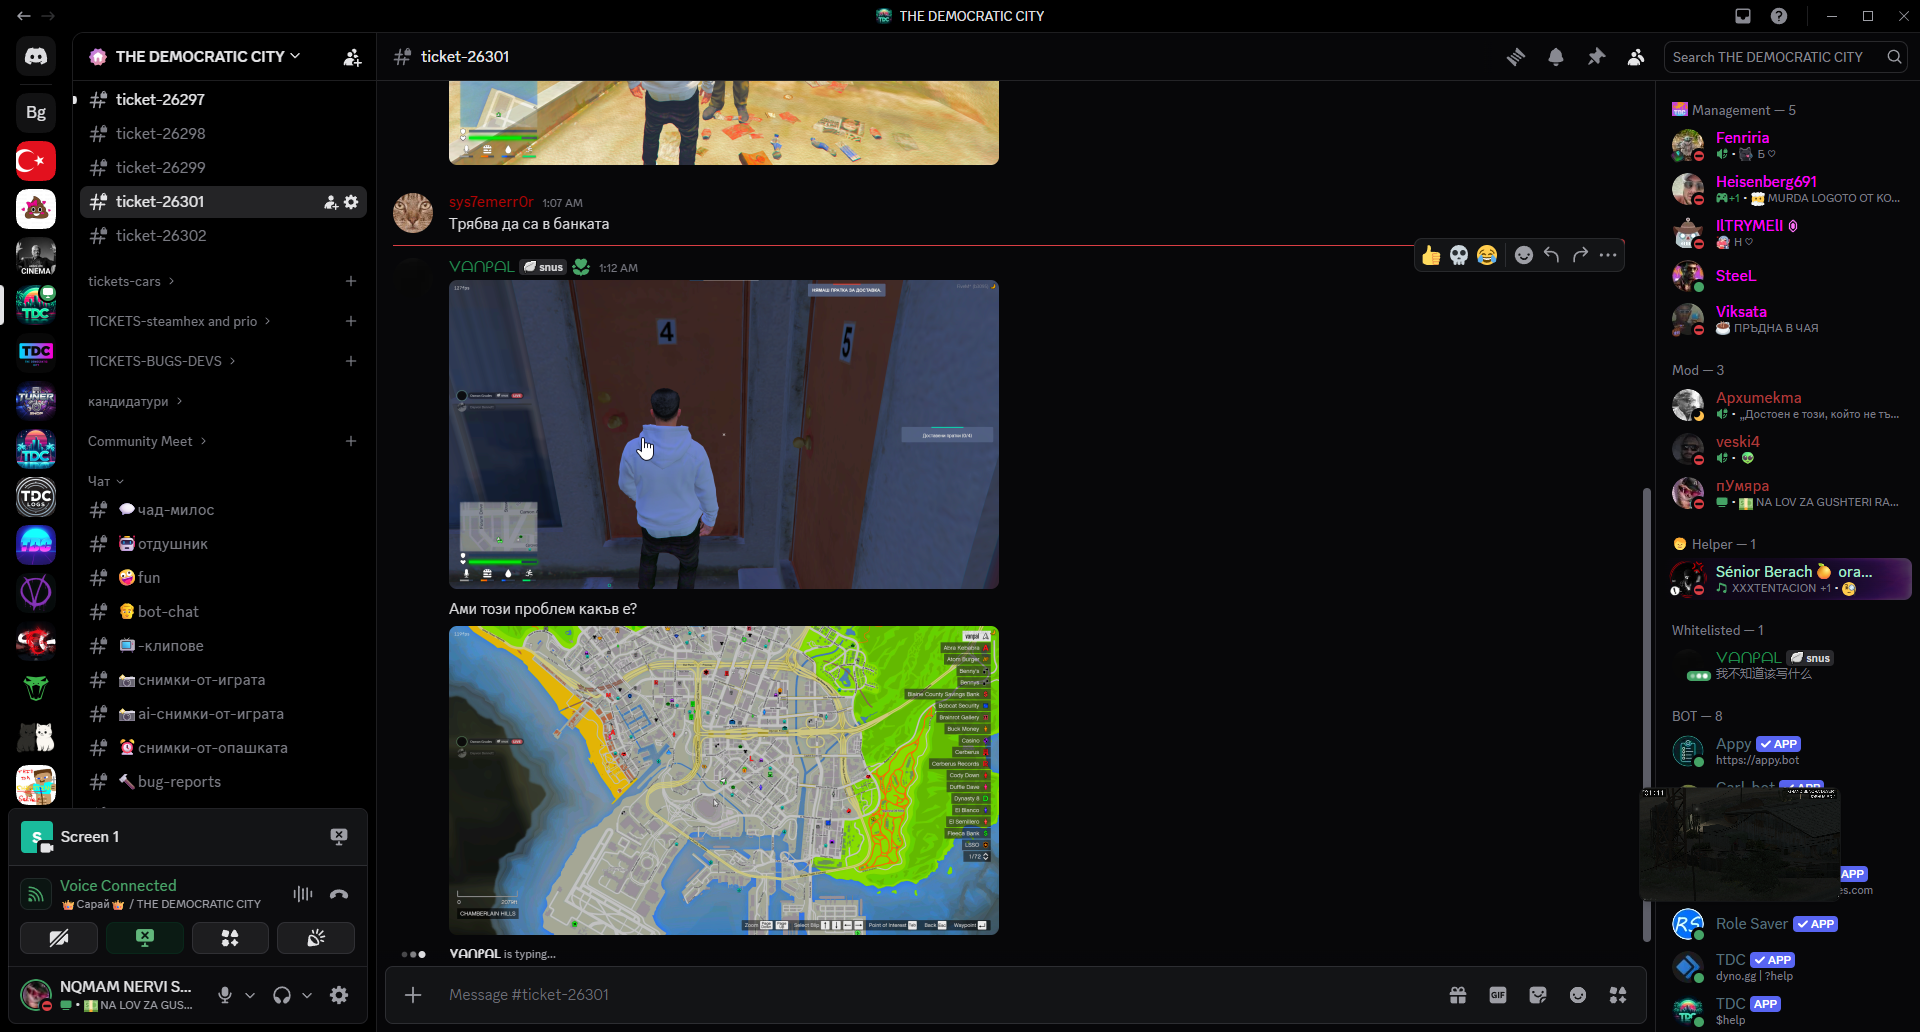Open ticket-26298 channel
Image resolution: width=1920 pixels, height=1032 pixels.
point(223,134)
